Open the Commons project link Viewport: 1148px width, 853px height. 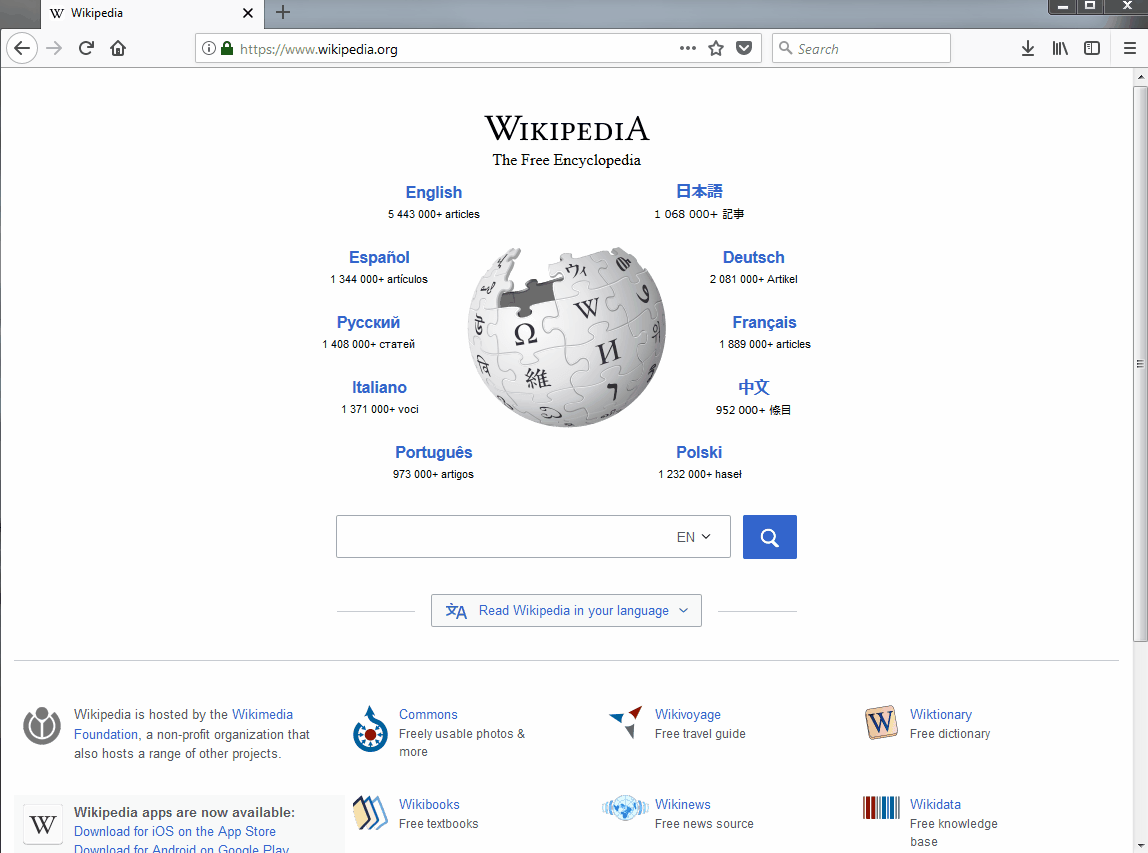(x=428, y=715)
